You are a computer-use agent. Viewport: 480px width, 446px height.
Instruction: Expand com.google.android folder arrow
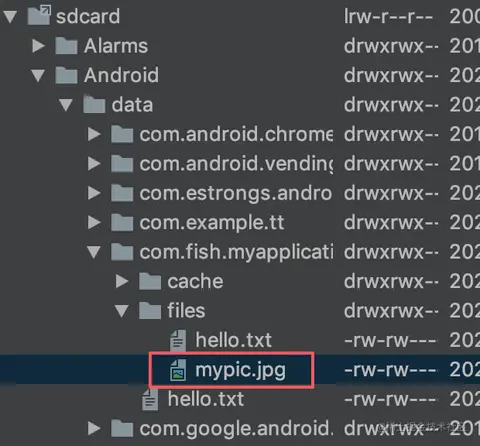(94, 428)
